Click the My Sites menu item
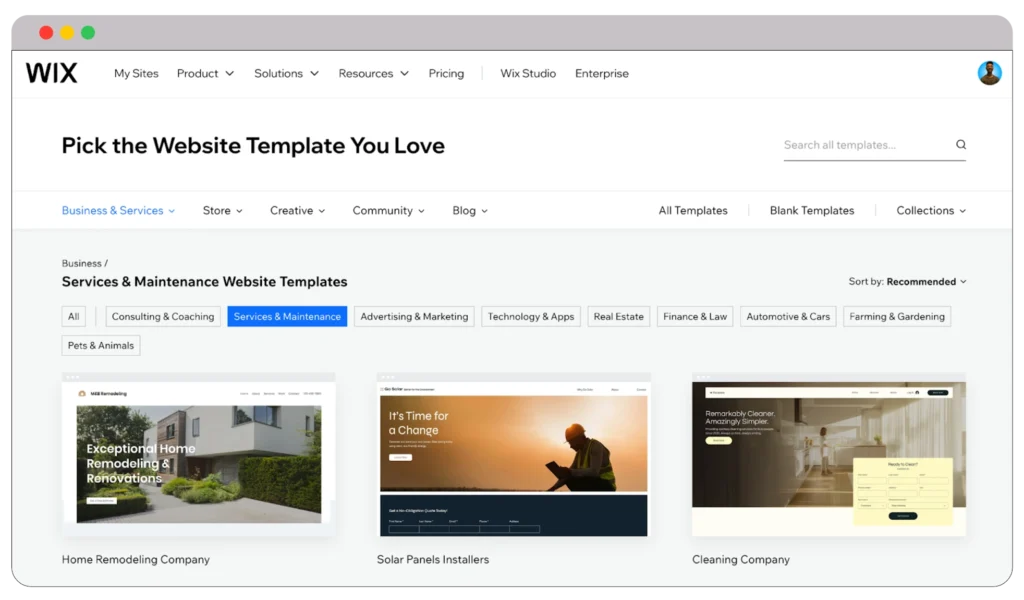This screenshot has width=1024, height=600. pyautogui.click(x=136, y=73)
